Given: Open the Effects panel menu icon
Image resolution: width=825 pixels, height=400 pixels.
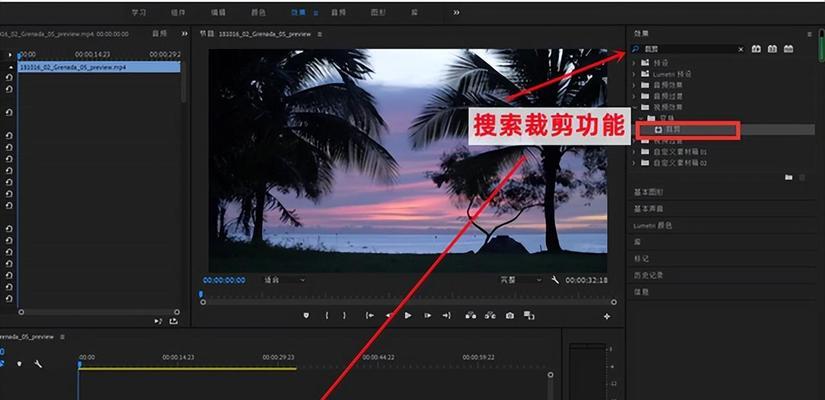Looking at the screenshot, I should click(x=809, y=34).
